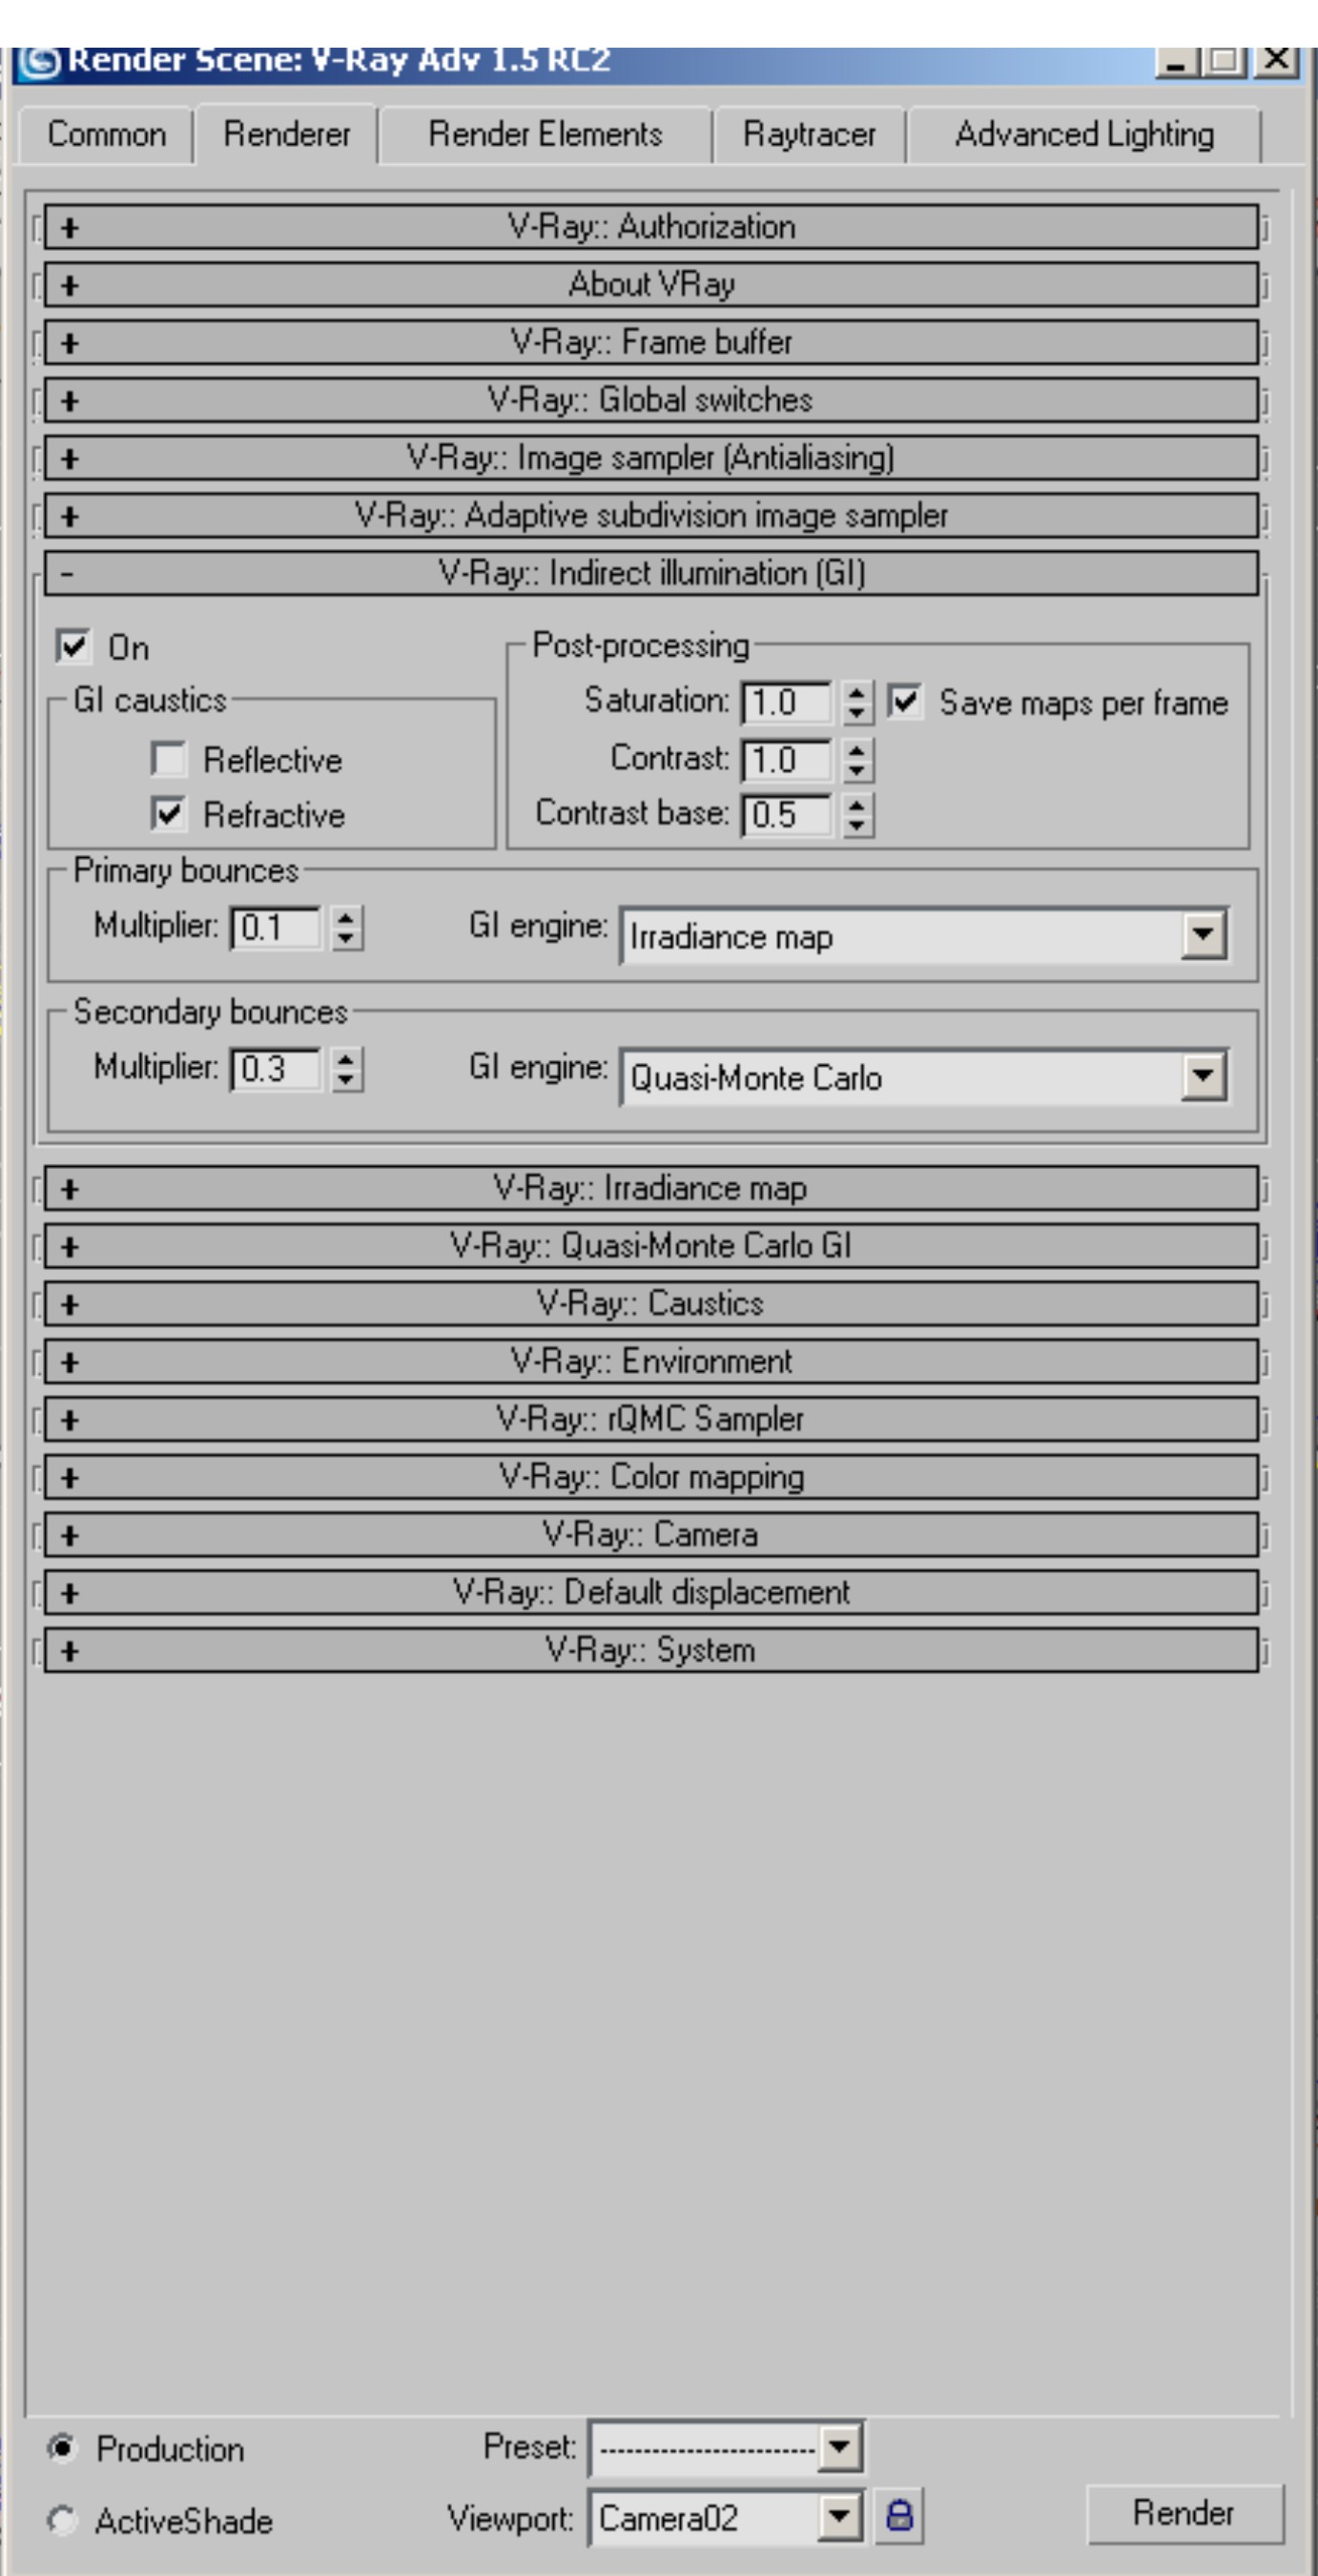Image resolution: width=1318 pixels, height=2576 pixels.
Task: Click the Render Scene window icon
Action: [x=39, y=62]
